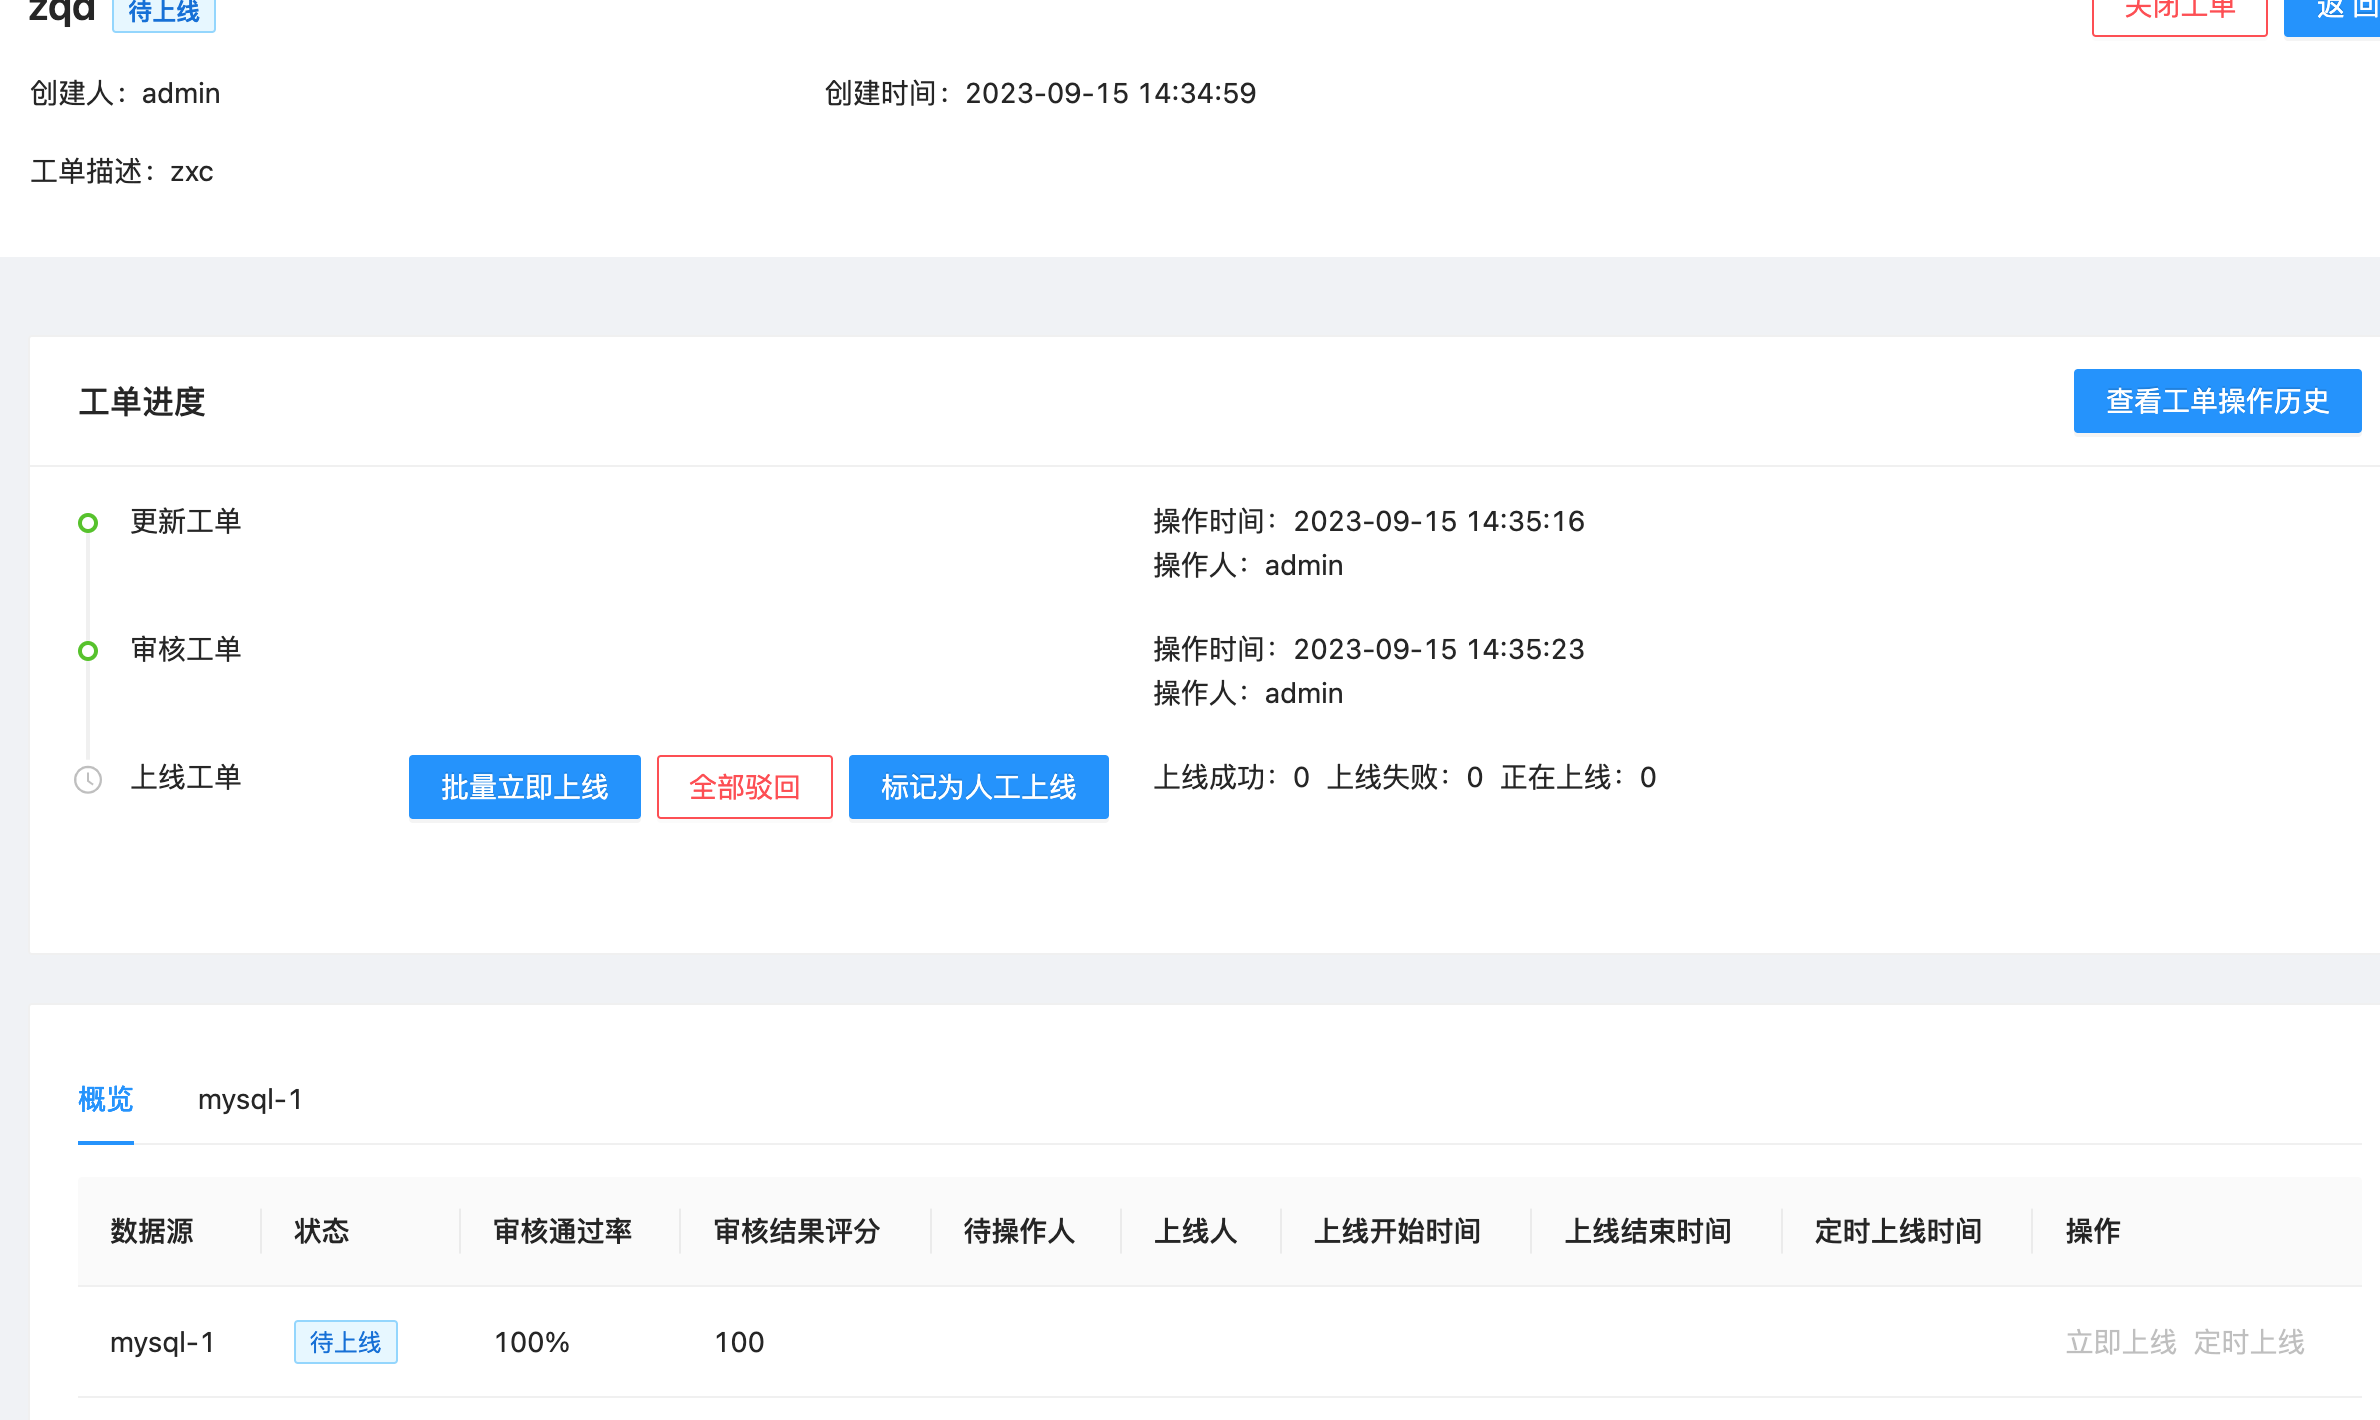Screen dimensions: 2380x1420
Task: Click the 审核结果评分 column header
Action: (795, 1231)
